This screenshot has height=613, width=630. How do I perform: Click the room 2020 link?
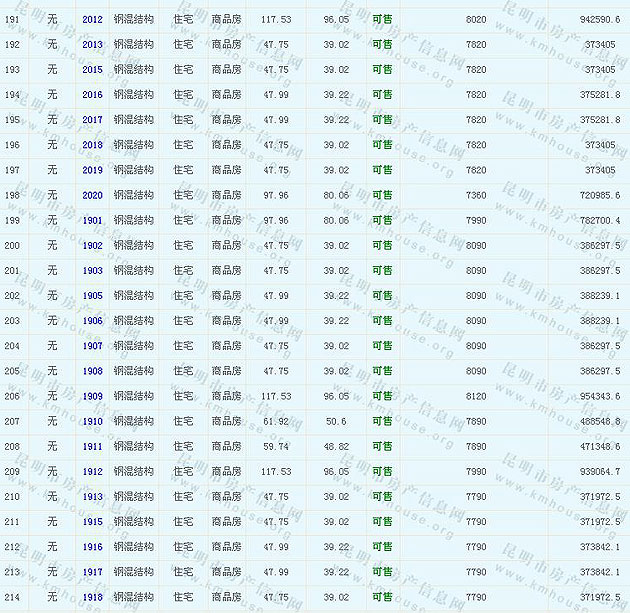click(x=92, y=195)
